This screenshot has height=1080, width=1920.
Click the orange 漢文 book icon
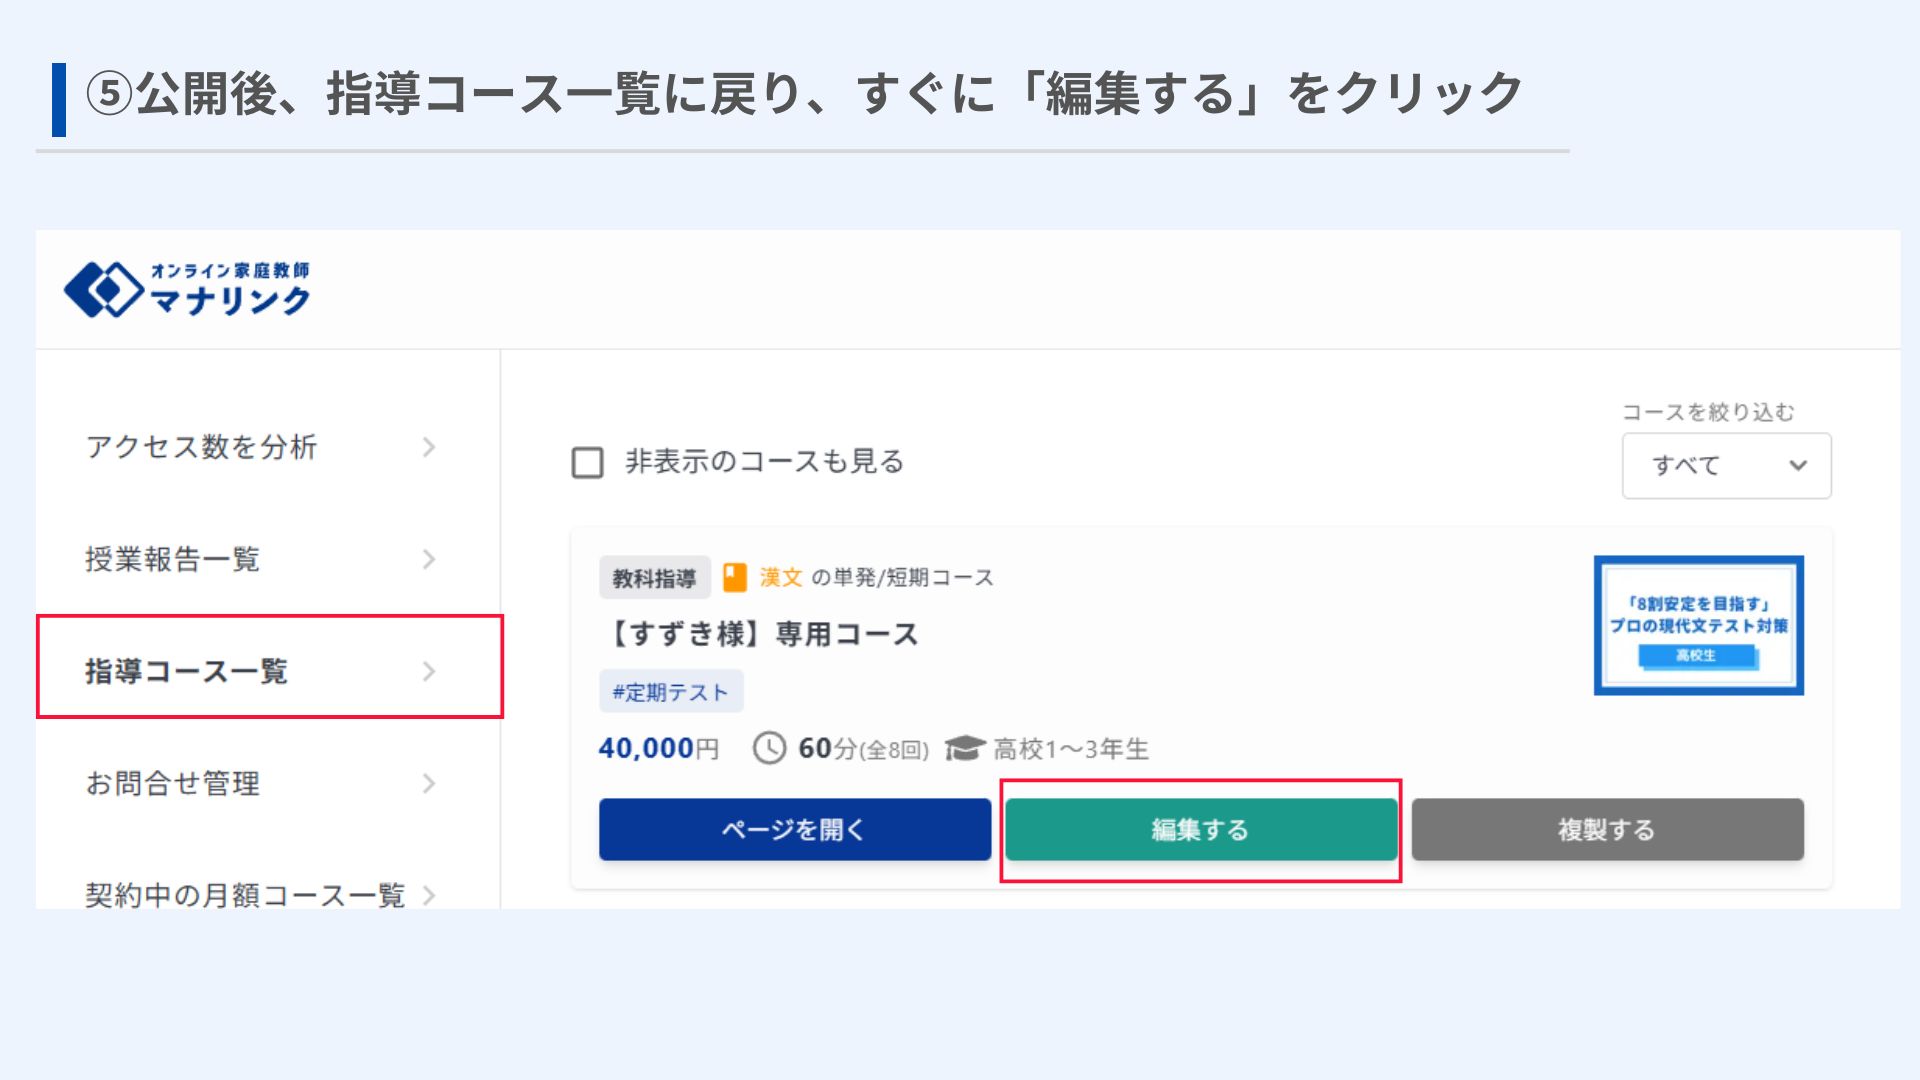click(x=735, y=577)
